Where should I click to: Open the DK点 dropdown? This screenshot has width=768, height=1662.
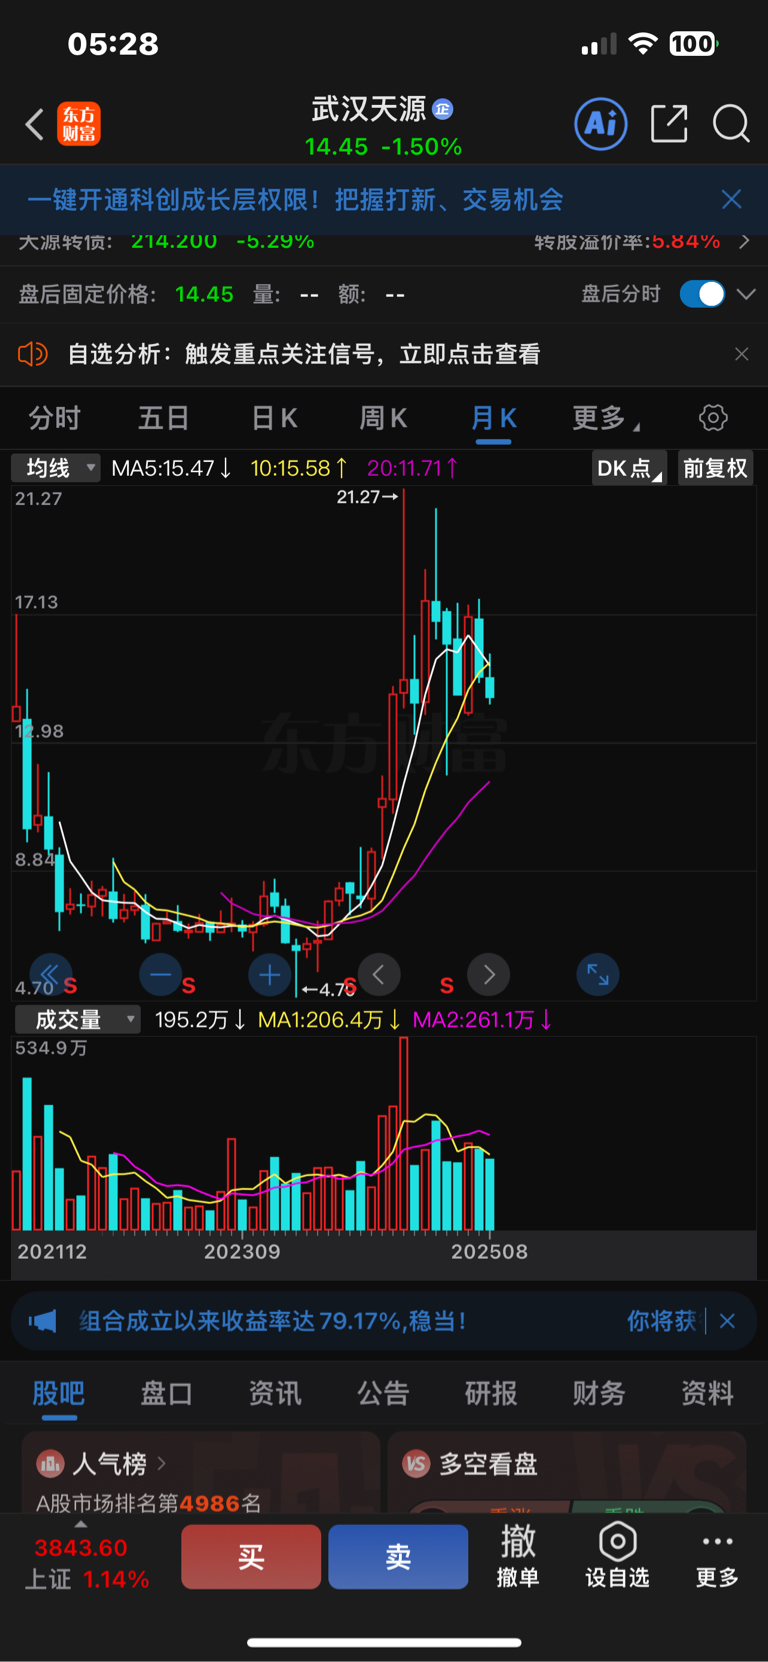click(x=629, y=468)
